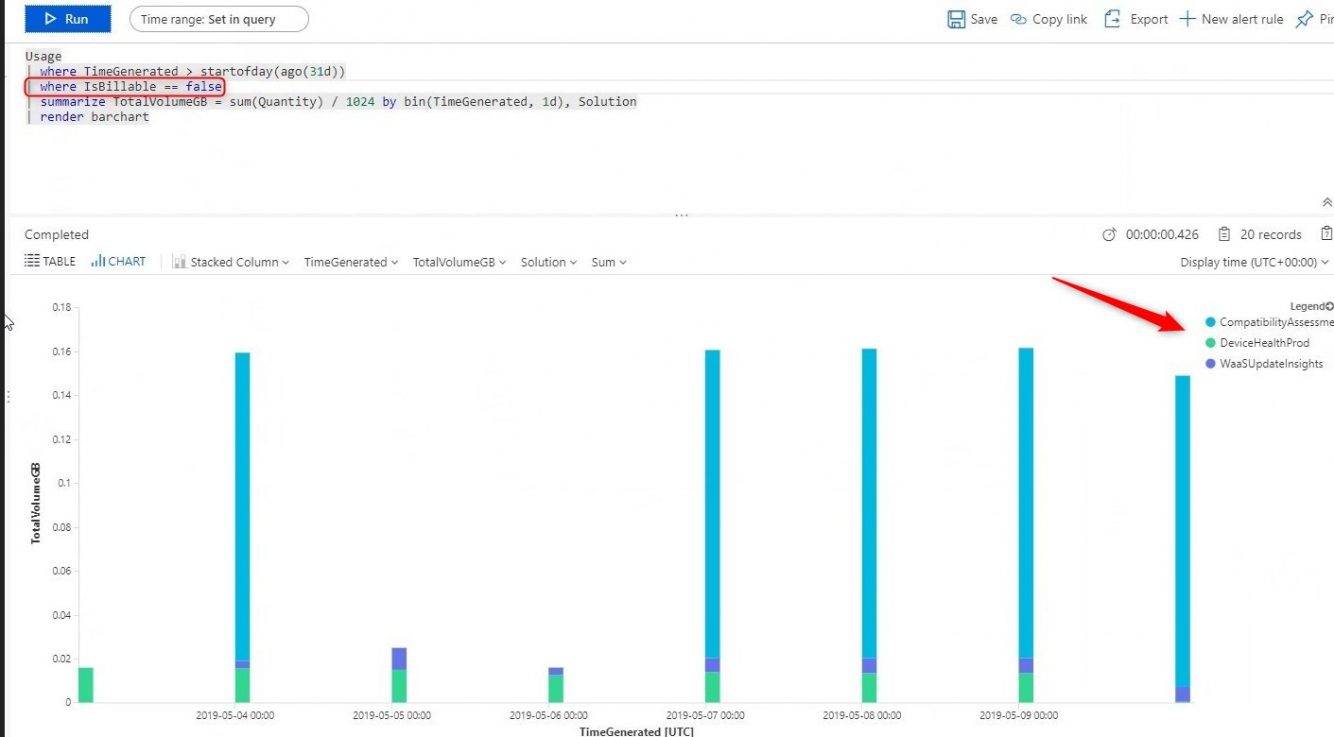Select the CHART view tab

click(118, 260)
